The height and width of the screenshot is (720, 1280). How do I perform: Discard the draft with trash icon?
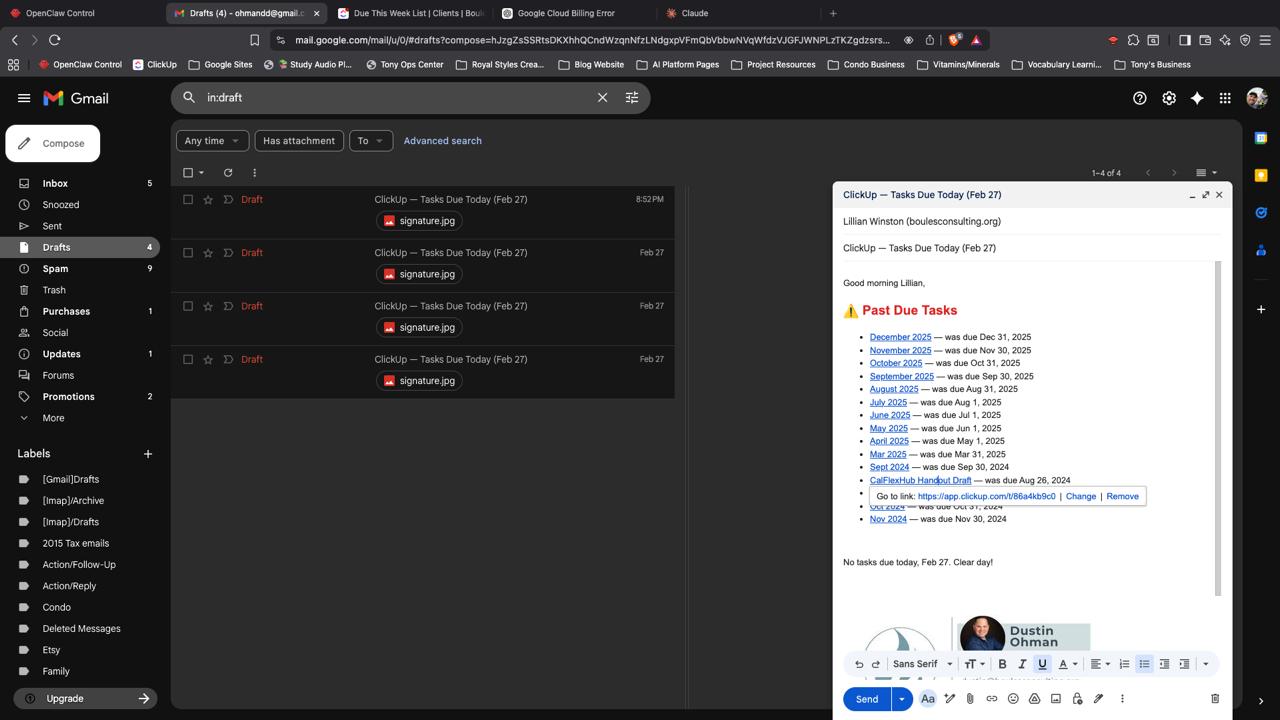tap(1215, 699)
